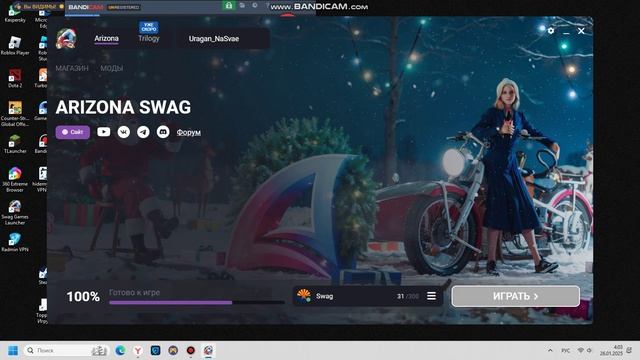The image size is (640, 360).
Task: Open the blue shield app in taskbar
Action: click(156, 351)
